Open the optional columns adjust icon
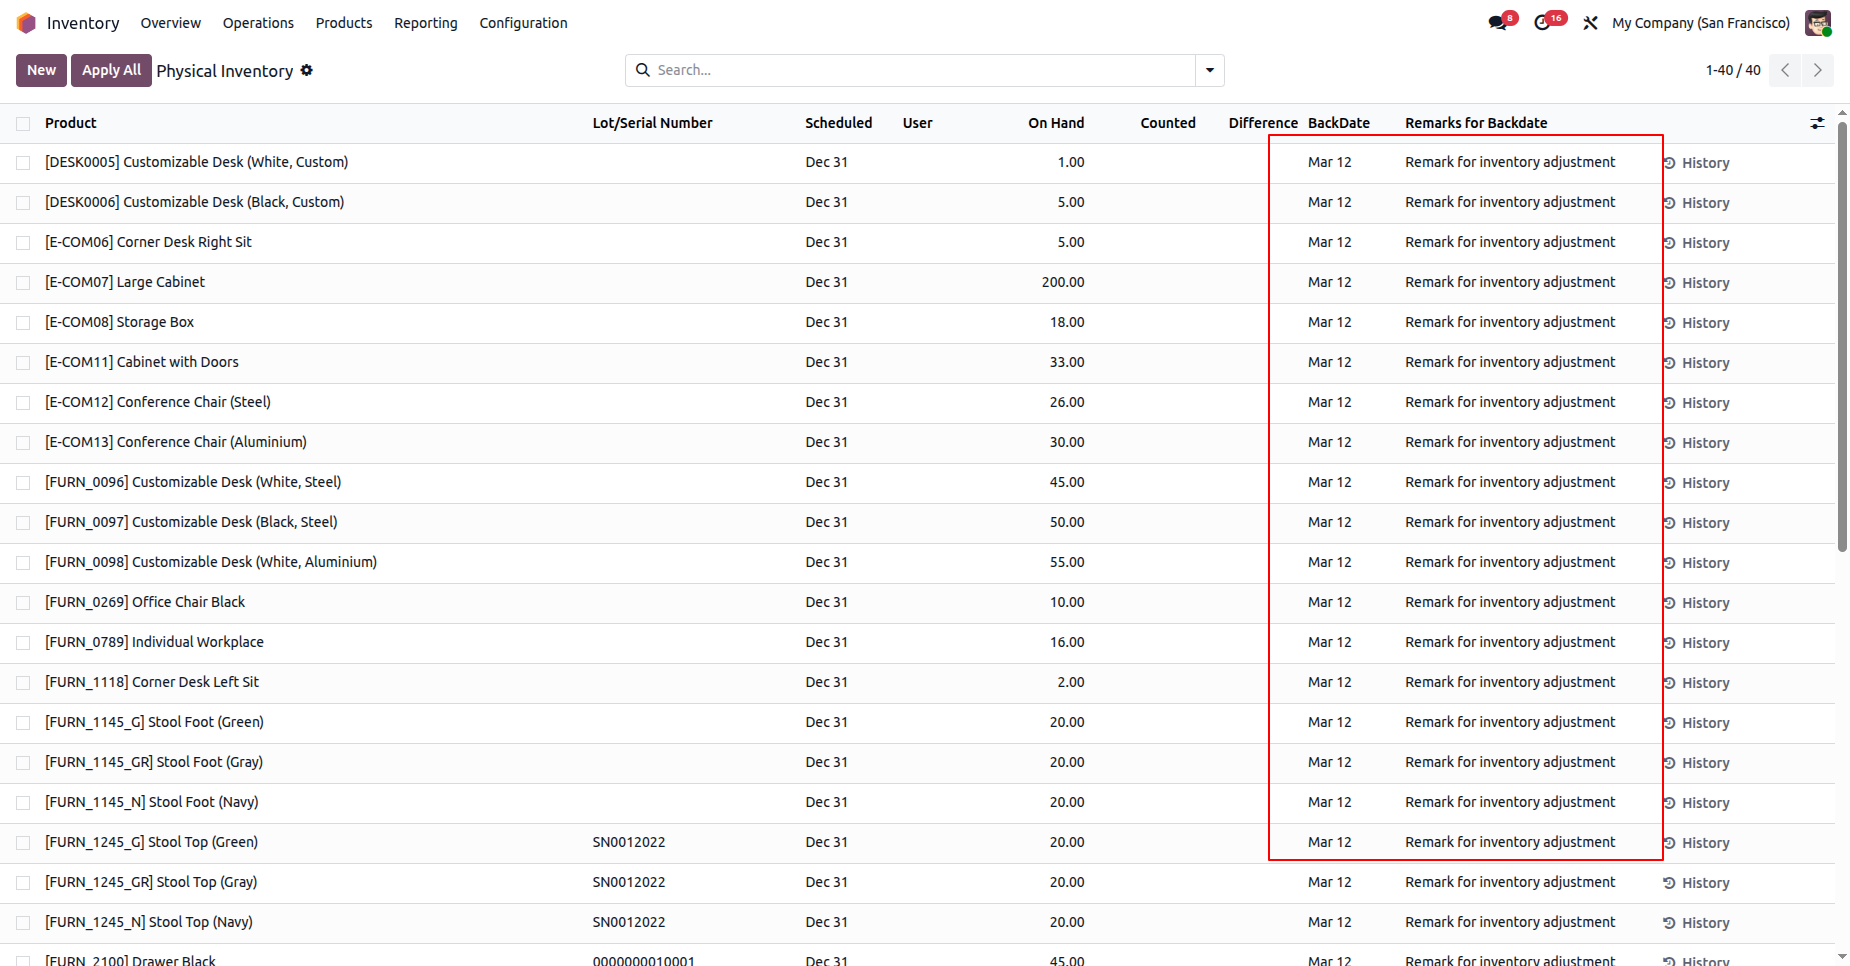The image size is (1850, 966). pos(1817,123)
